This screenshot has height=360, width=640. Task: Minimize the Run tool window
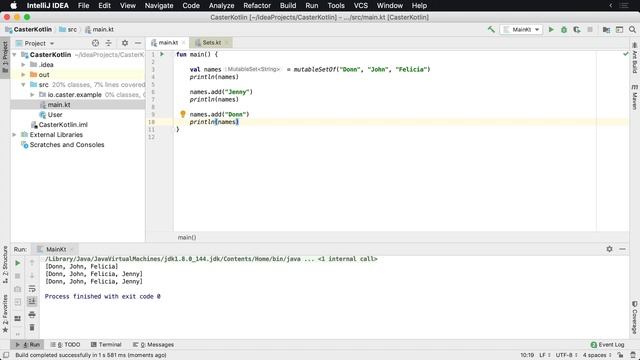(x=622, y=249)
